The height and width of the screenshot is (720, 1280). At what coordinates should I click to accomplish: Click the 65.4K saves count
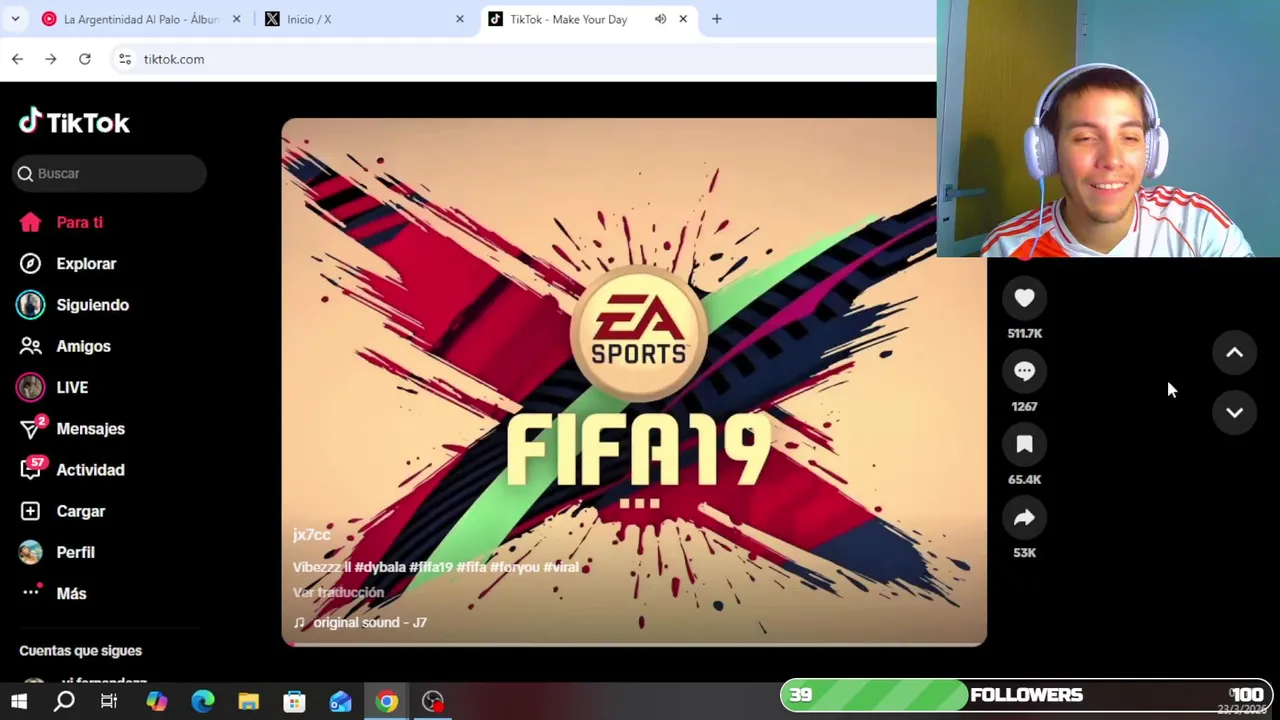tap(1024, 479)
